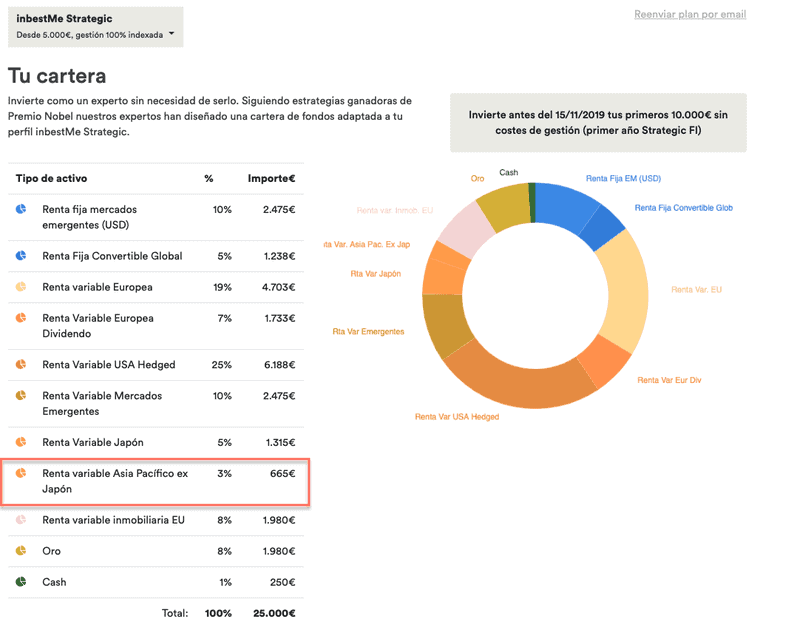The image size is (800, 633).
Task: Click the Renta Fija EM (USD) chart label
Action: pyautogui.click(x=623, y=179)
